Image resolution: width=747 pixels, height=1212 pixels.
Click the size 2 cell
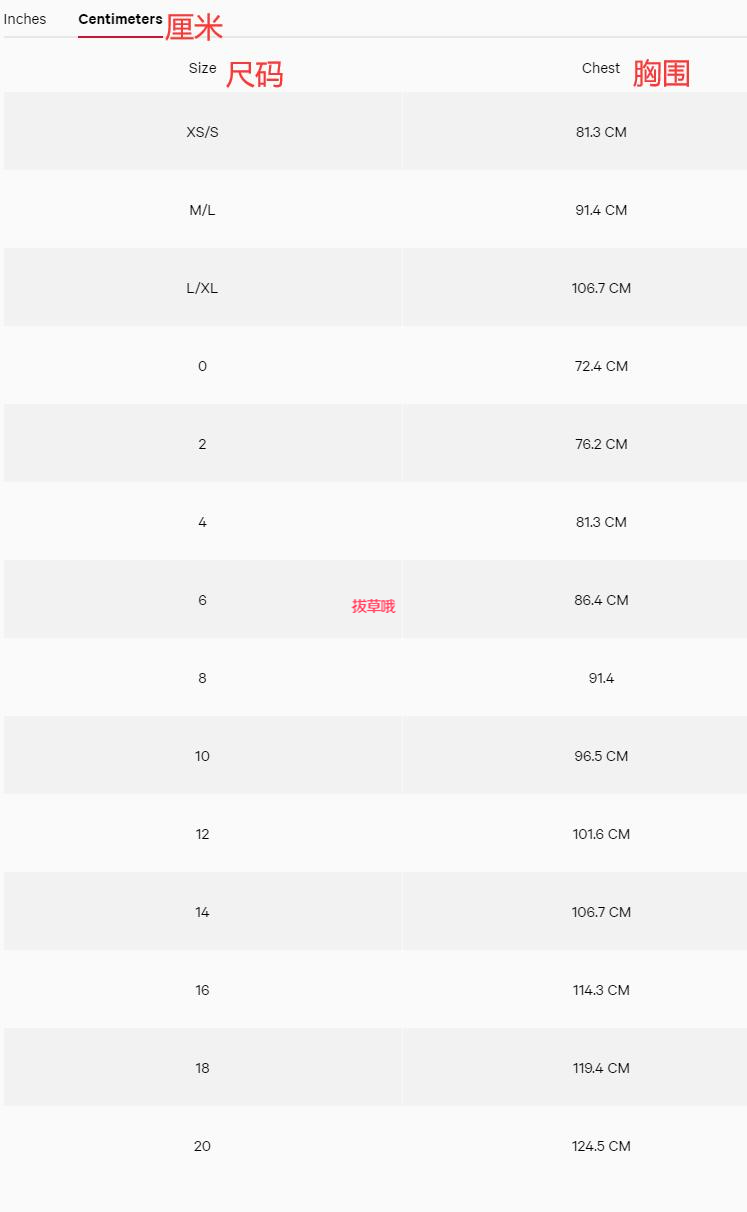pos(202,444)
